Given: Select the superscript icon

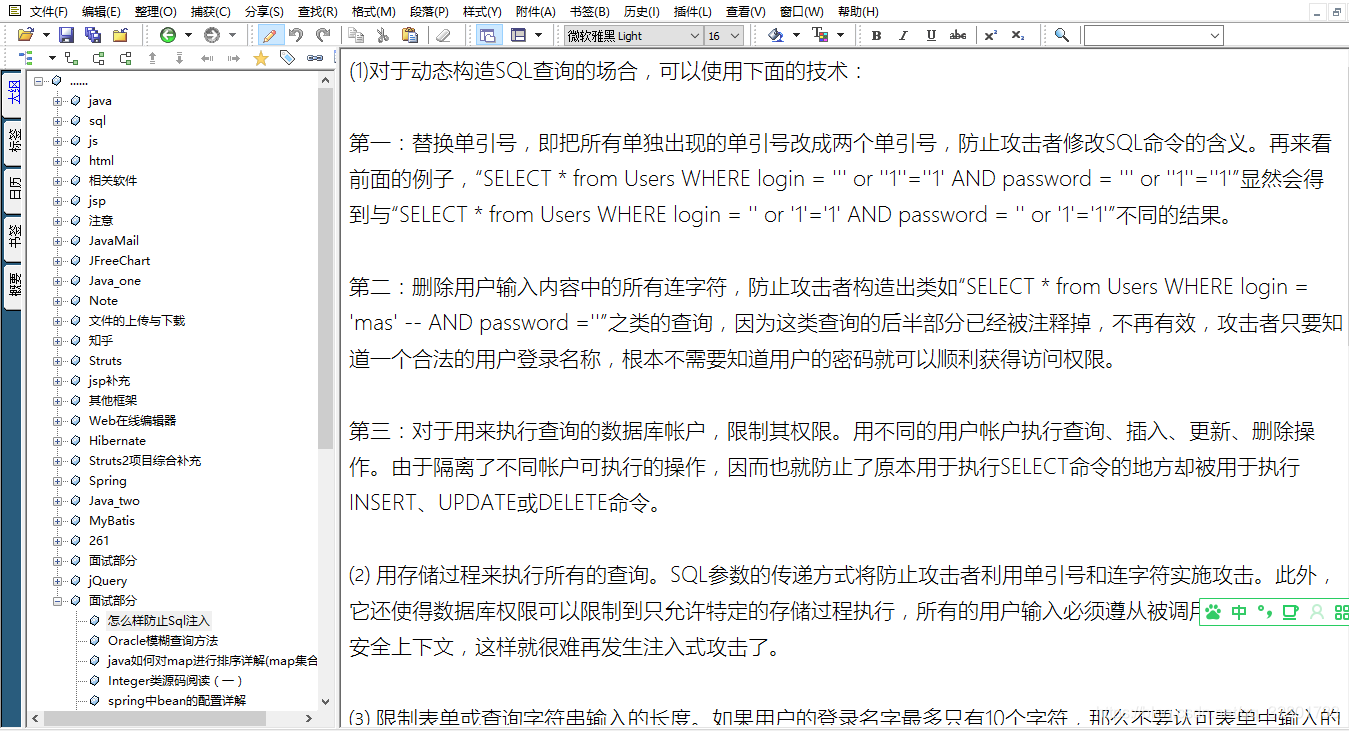Looking at the screenshot, I should 989,34.
